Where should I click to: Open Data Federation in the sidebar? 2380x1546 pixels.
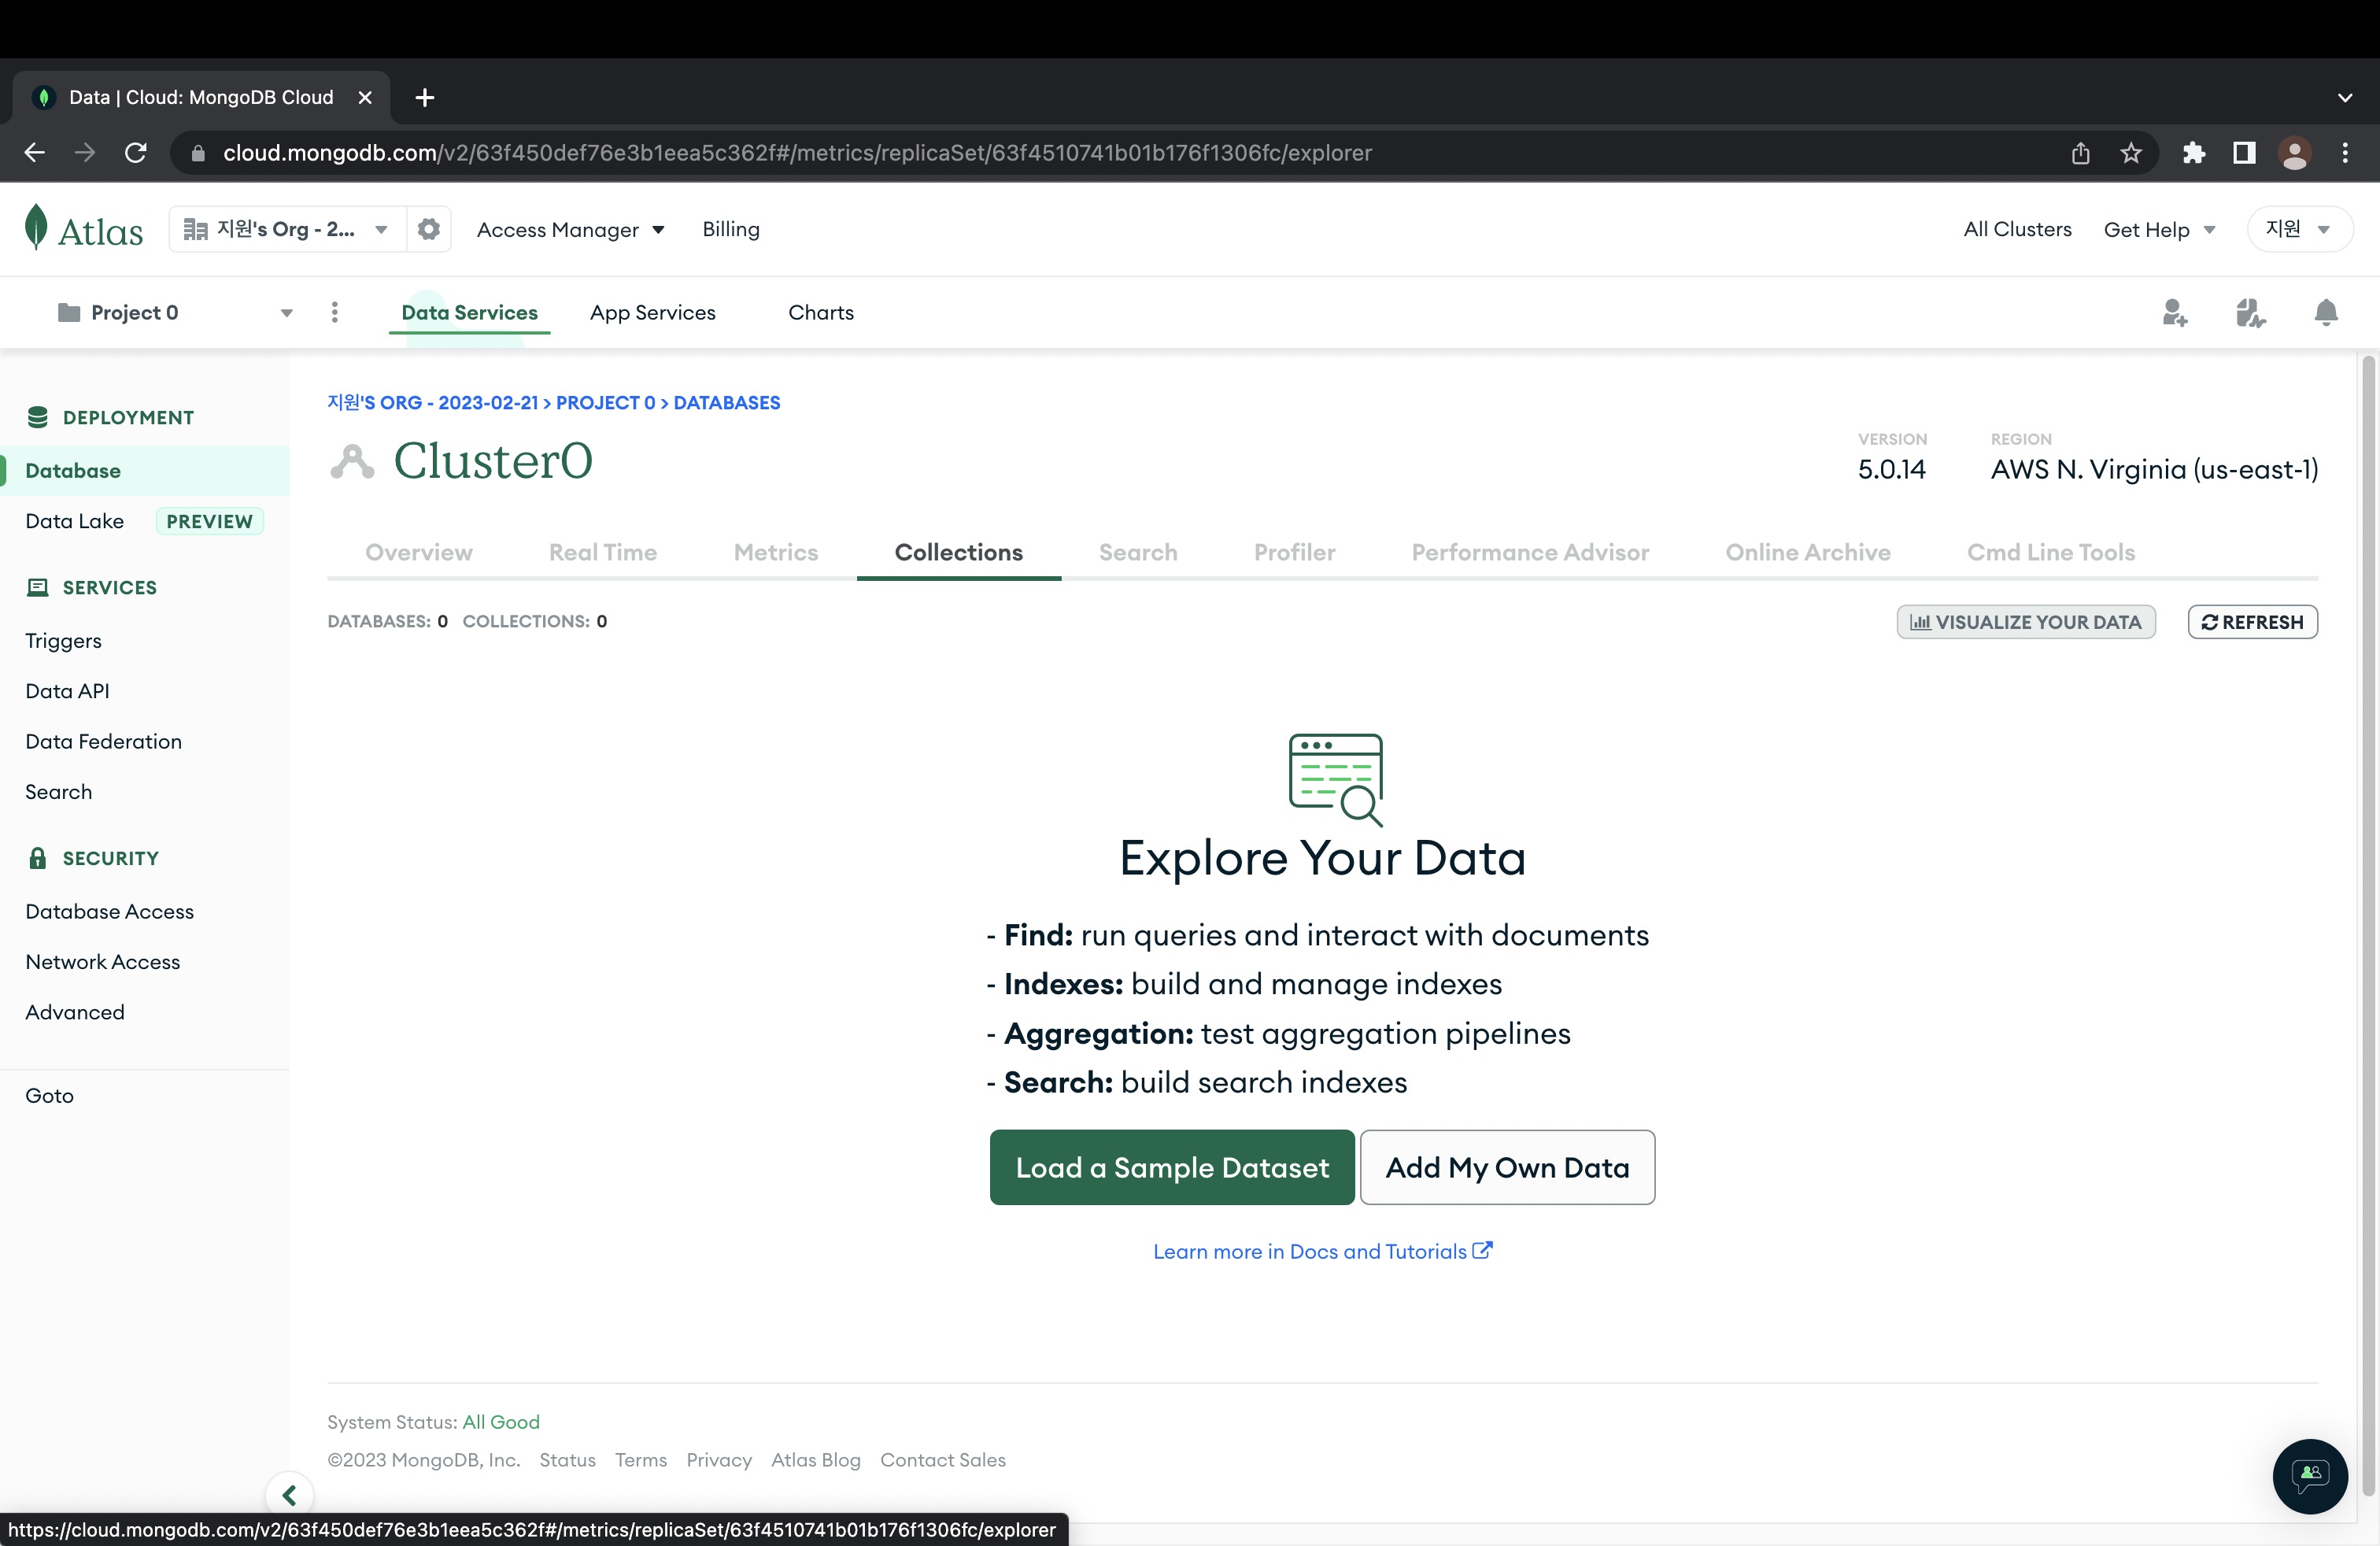pos(104,742)
